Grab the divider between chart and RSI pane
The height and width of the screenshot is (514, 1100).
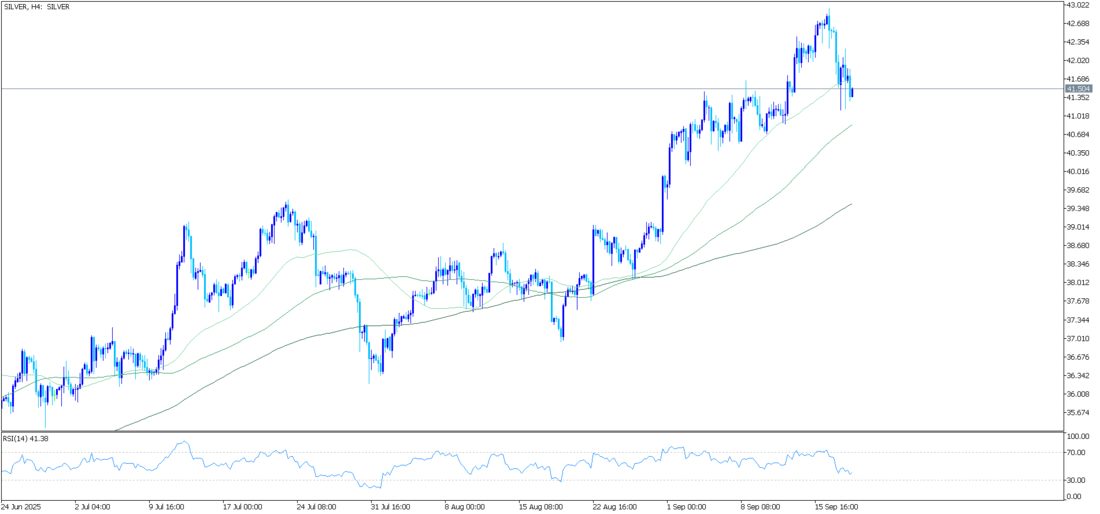(530, 432)
